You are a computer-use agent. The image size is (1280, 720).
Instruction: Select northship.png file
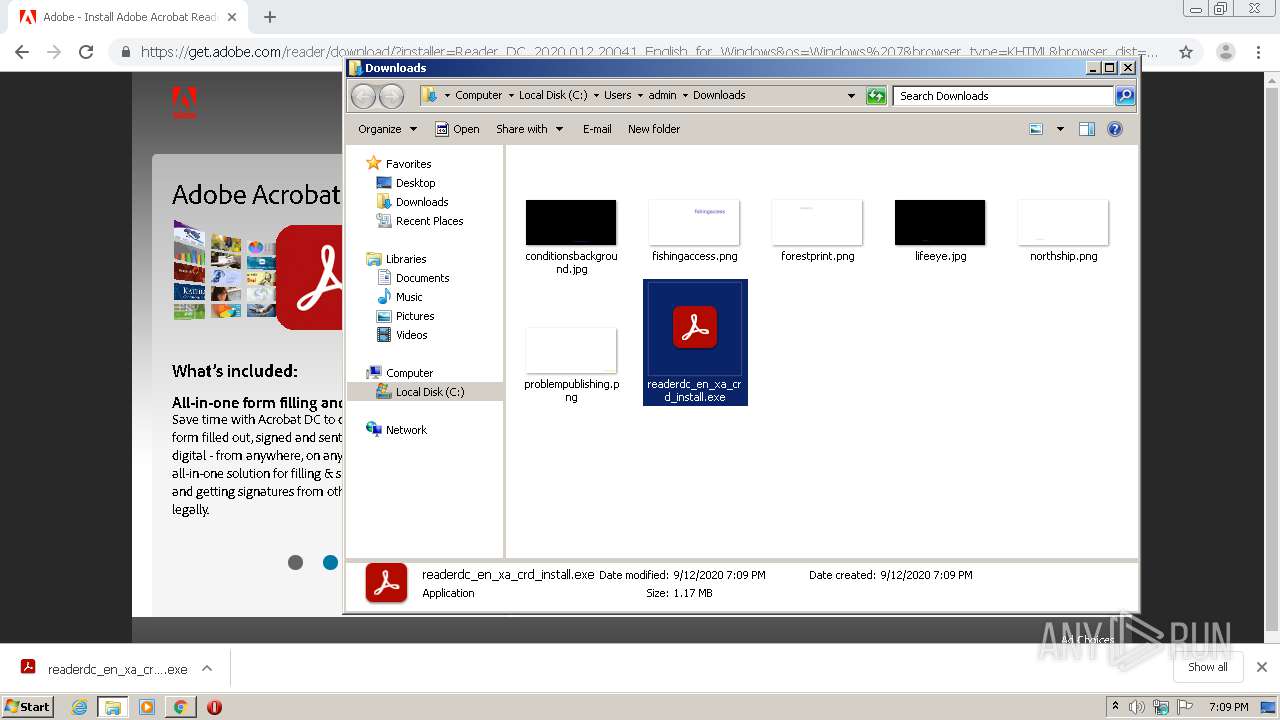(x=1063, y=231)
